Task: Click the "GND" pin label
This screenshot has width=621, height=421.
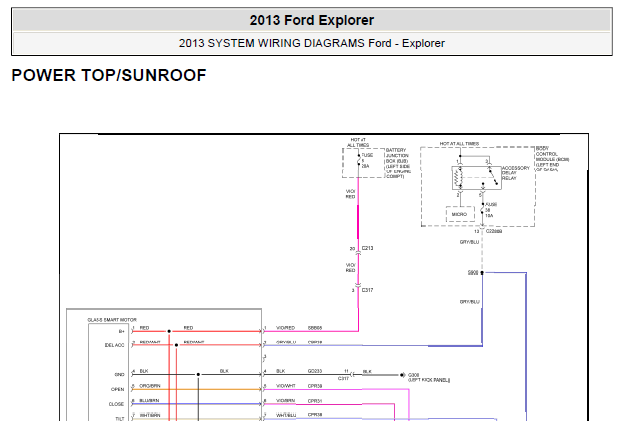Action: click(x=119, y=375)
